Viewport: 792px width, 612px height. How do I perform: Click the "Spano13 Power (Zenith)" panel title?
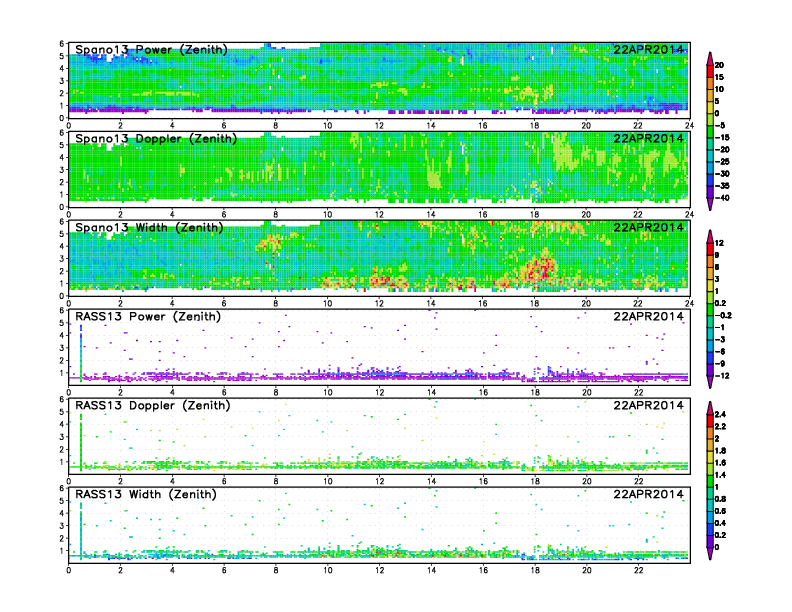[x=151, y=49]
